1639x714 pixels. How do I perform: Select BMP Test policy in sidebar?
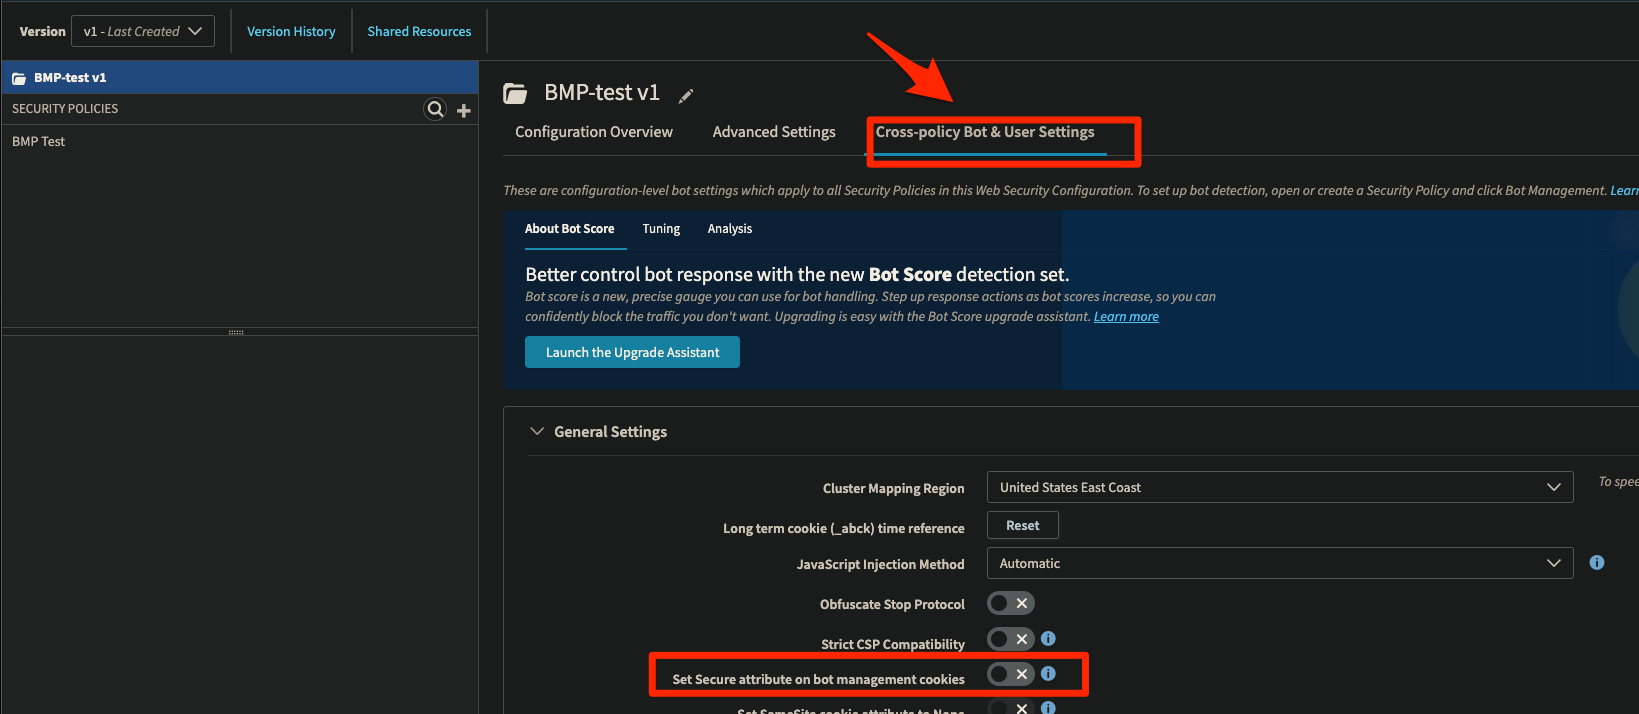pyautogui.click(x=39, y=142)
